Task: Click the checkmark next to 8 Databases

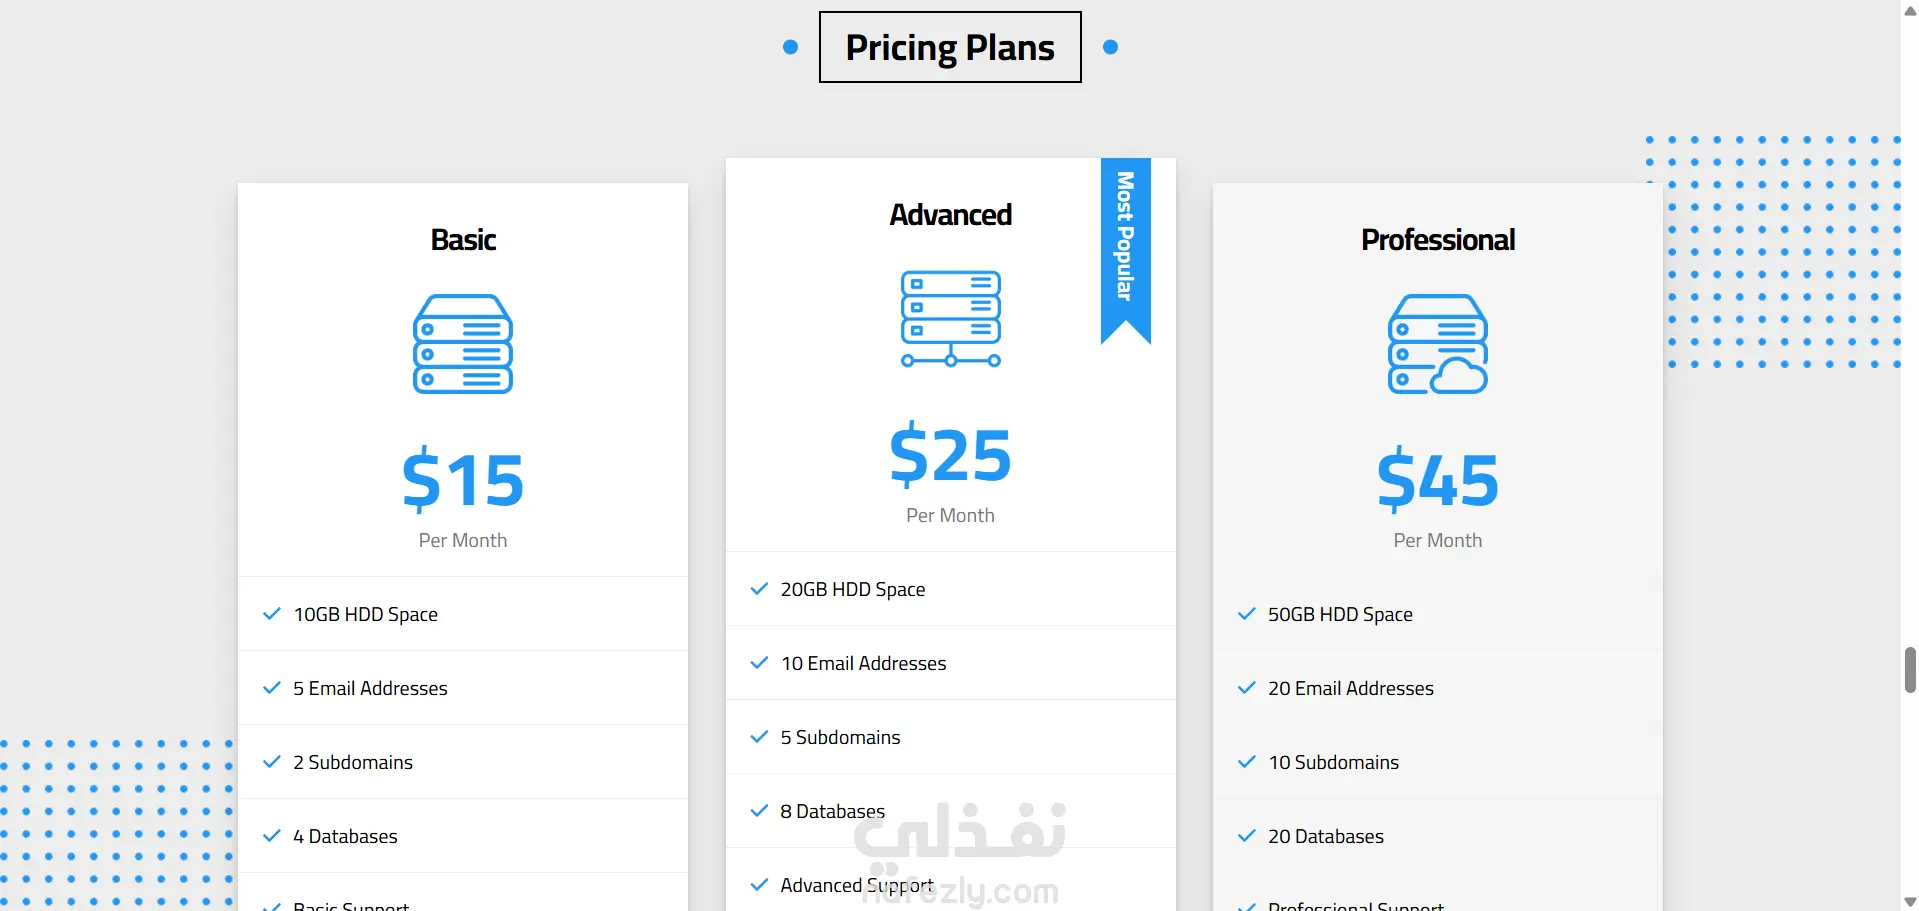Action: coord(759,811)
